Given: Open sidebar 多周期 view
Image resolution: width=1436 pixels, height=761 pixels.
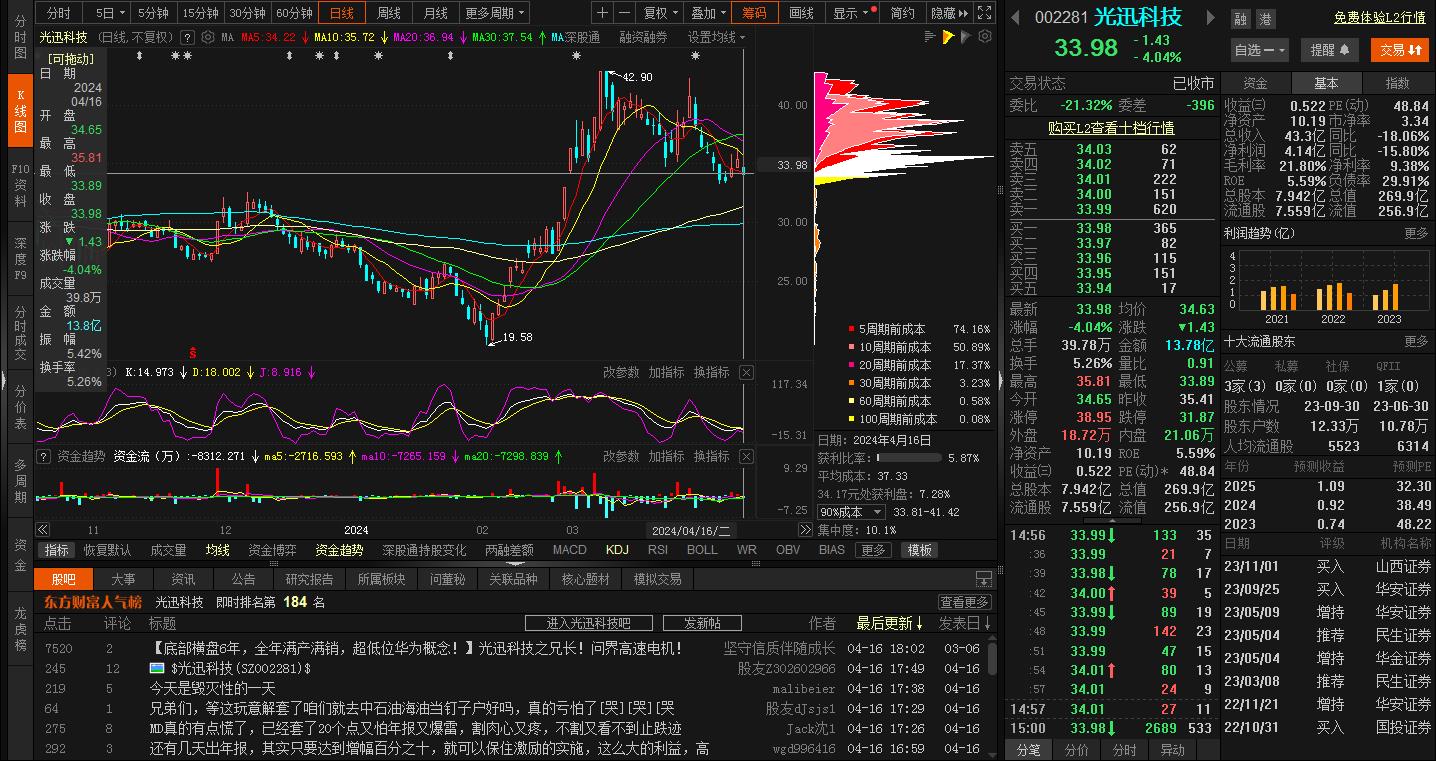Looking at the screenshot, I should pyautogui.click(x=20, y=481).
